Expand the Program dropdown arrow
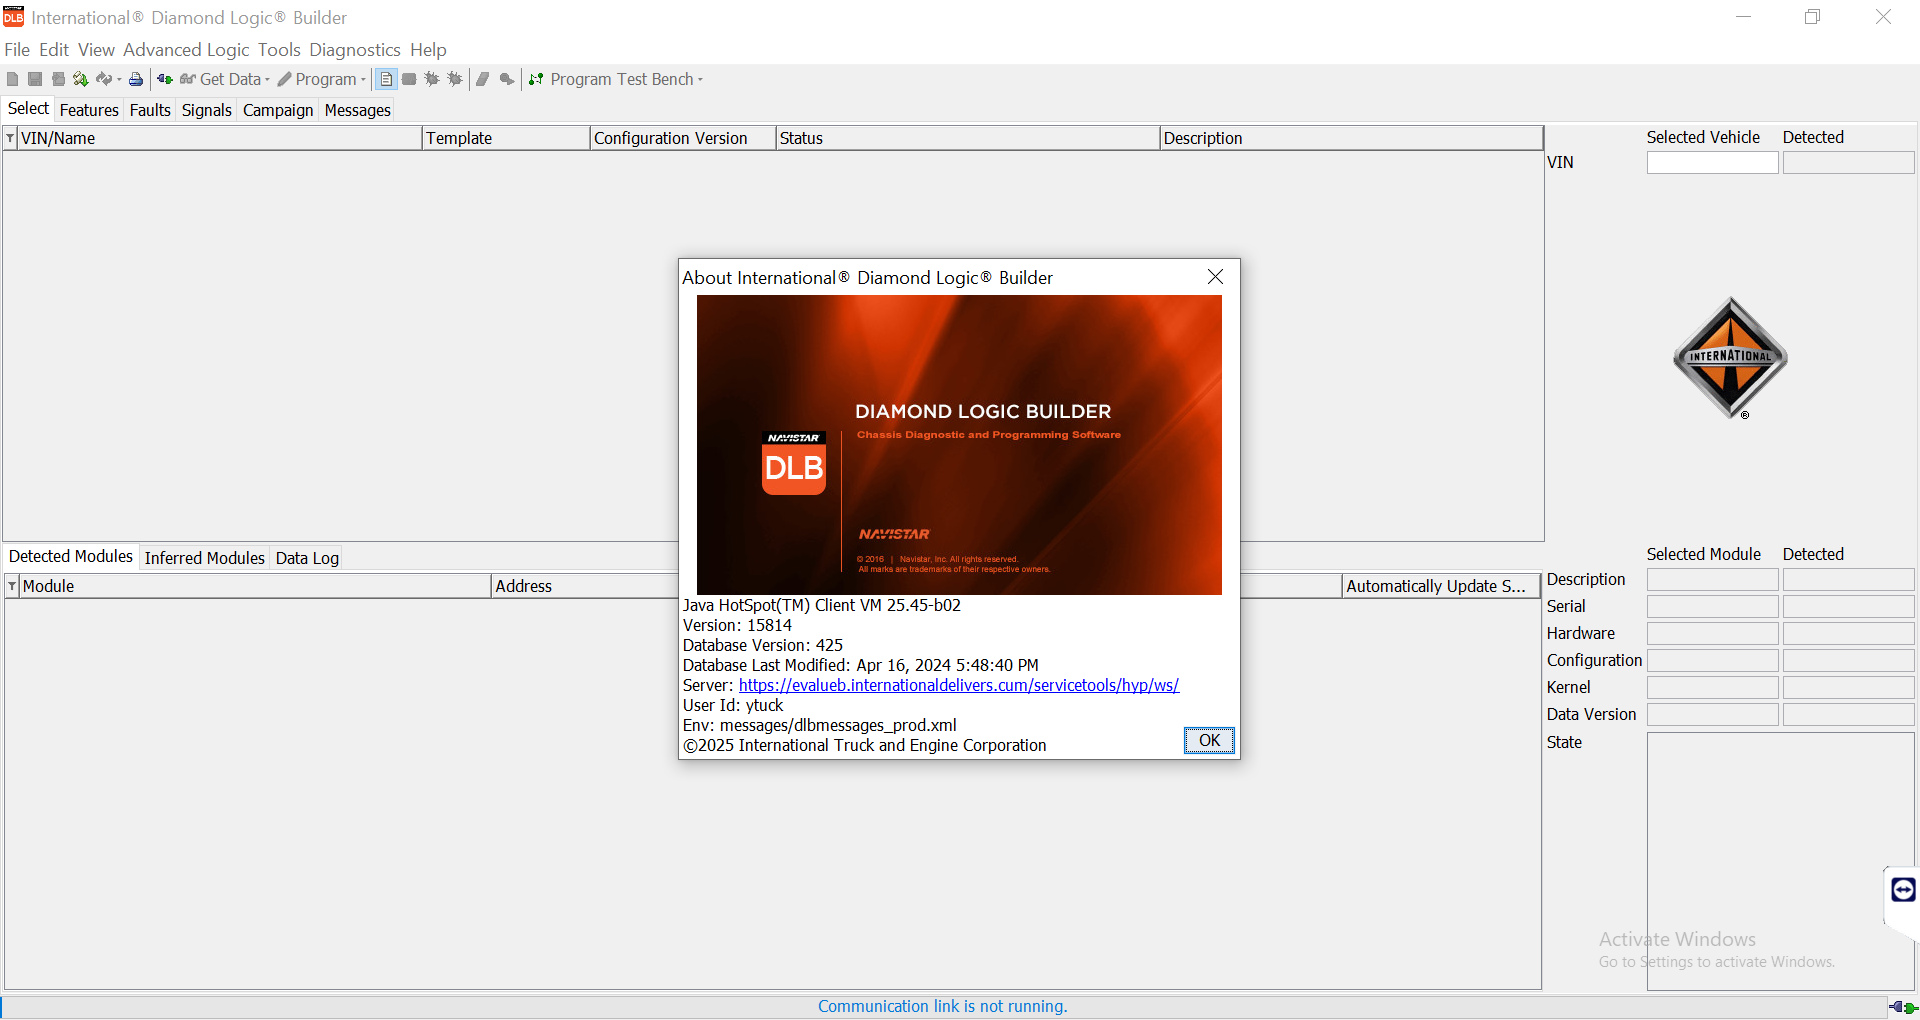The width and height of the screenshot is (1920, 1020). click(x=363, y=80)
